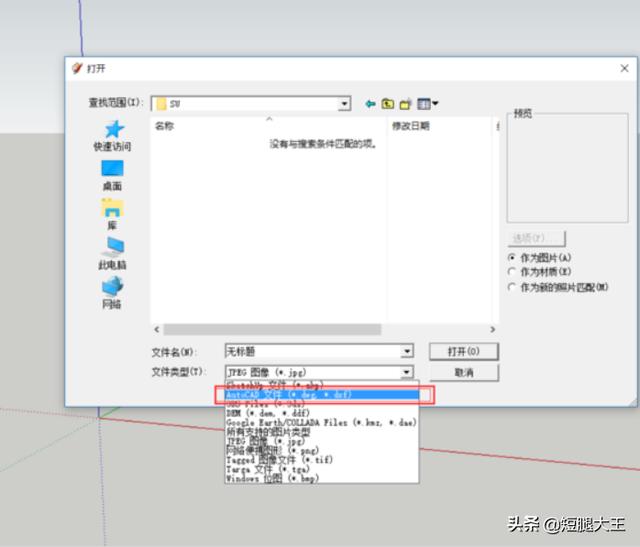The width and height of the screenshot is (640, 547).
Task: Sort by the 修改日期 date column header
Action: click(x=440, y=126)
